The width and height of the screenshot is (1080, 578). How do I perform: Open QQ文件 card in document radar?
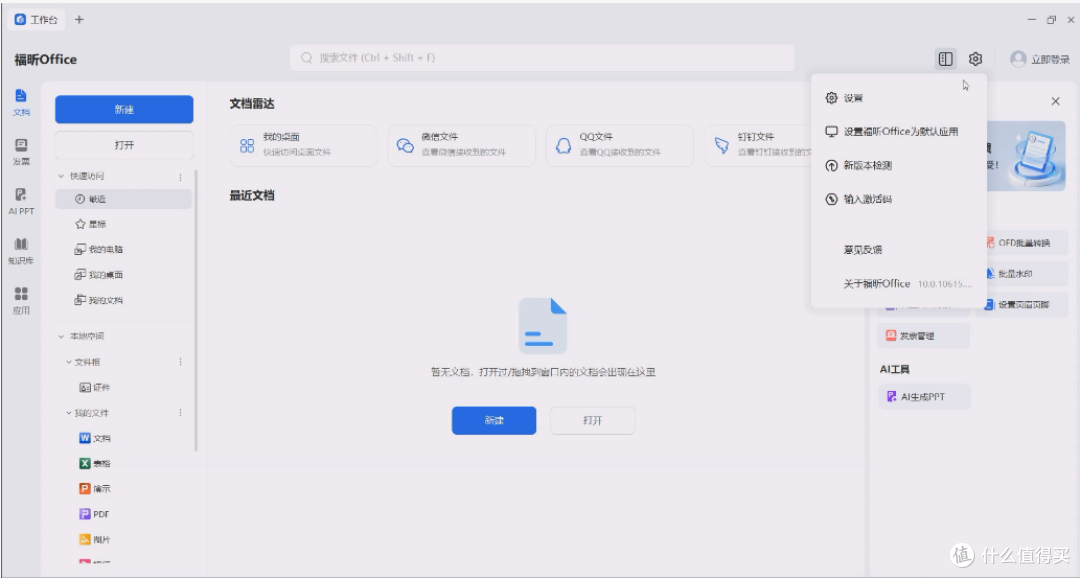[x=620, y=145]
